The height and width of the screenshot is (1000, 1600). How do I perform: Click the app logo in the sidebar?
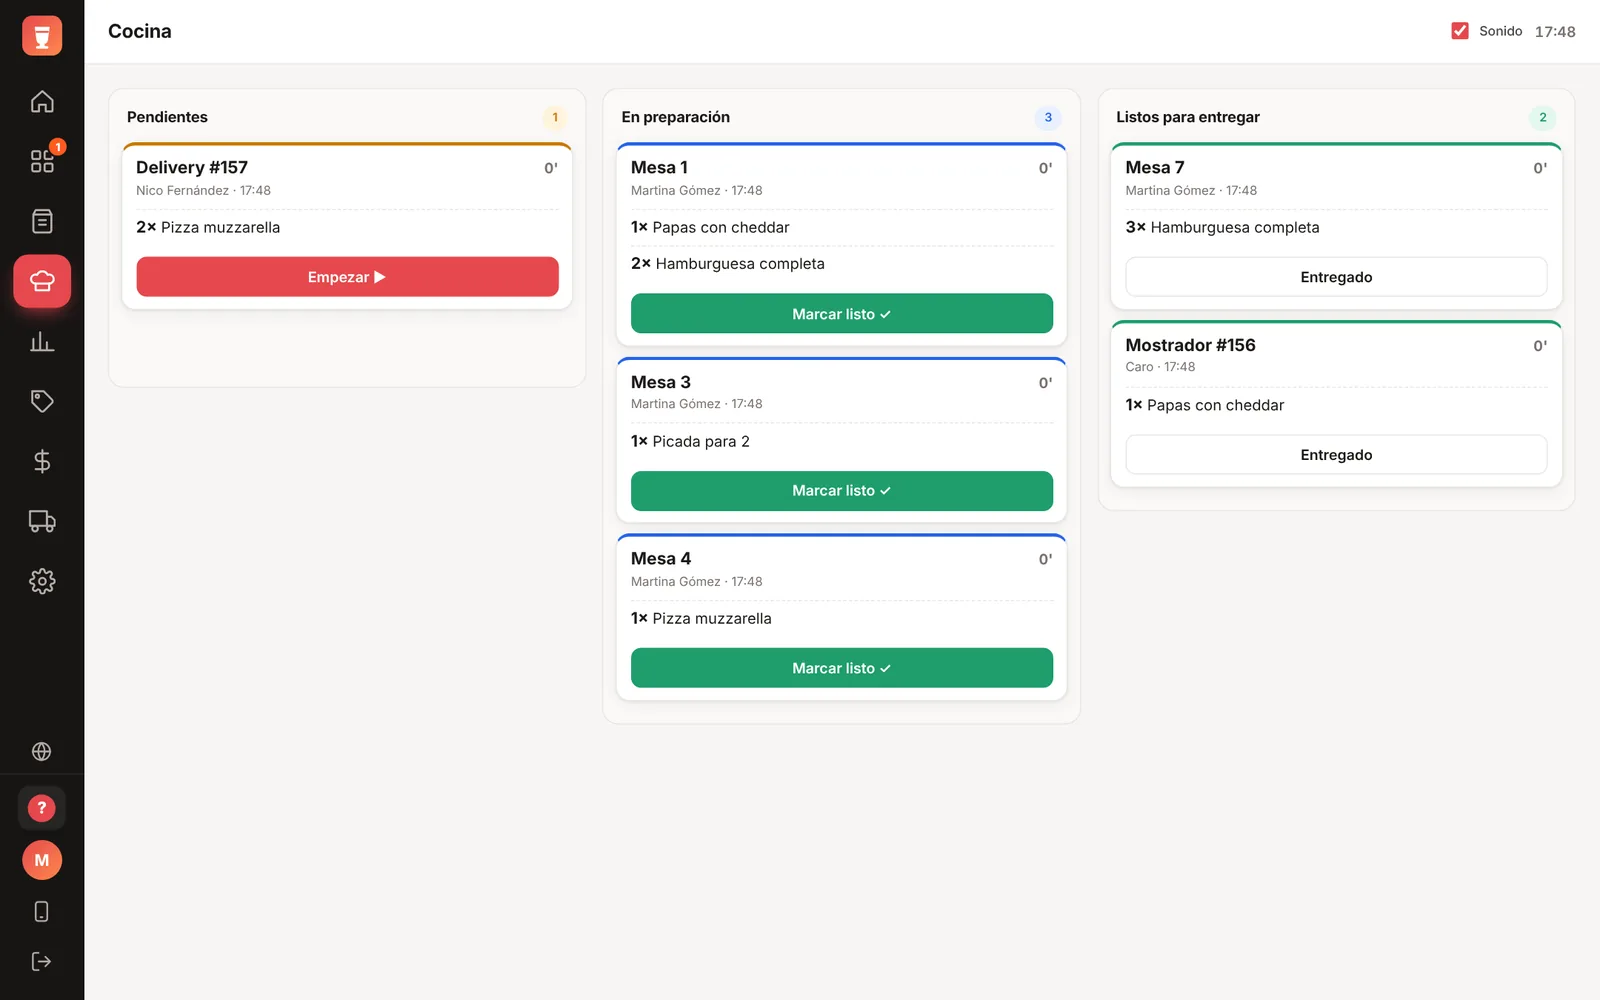coord(42,36)
